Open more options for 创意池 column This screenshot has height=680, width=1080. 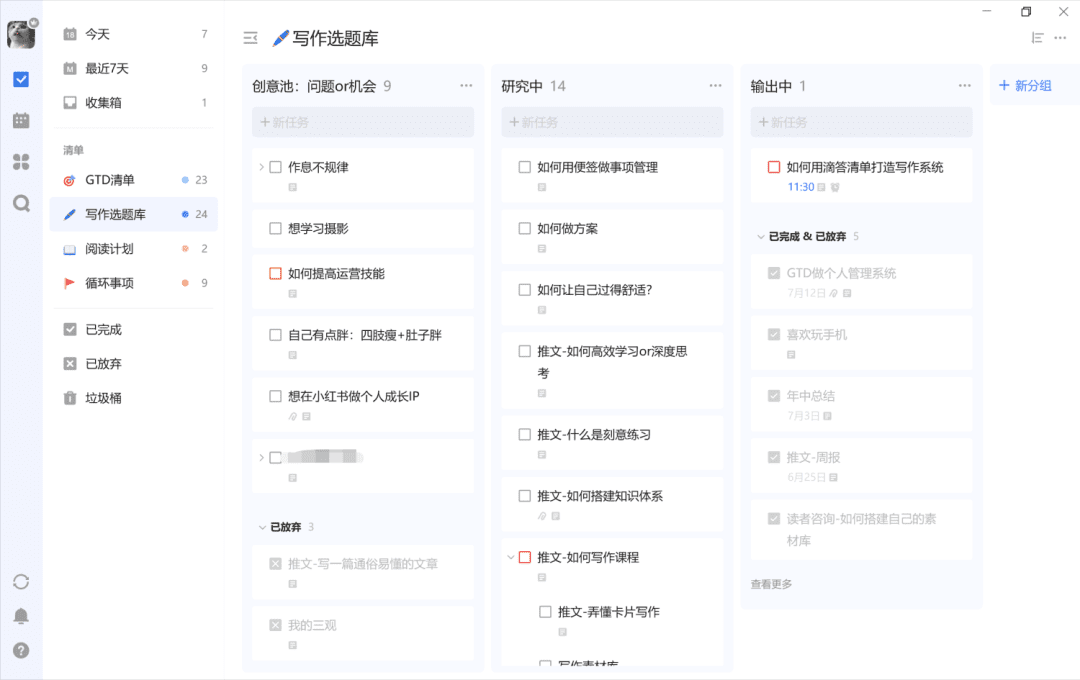pos(466,86)
